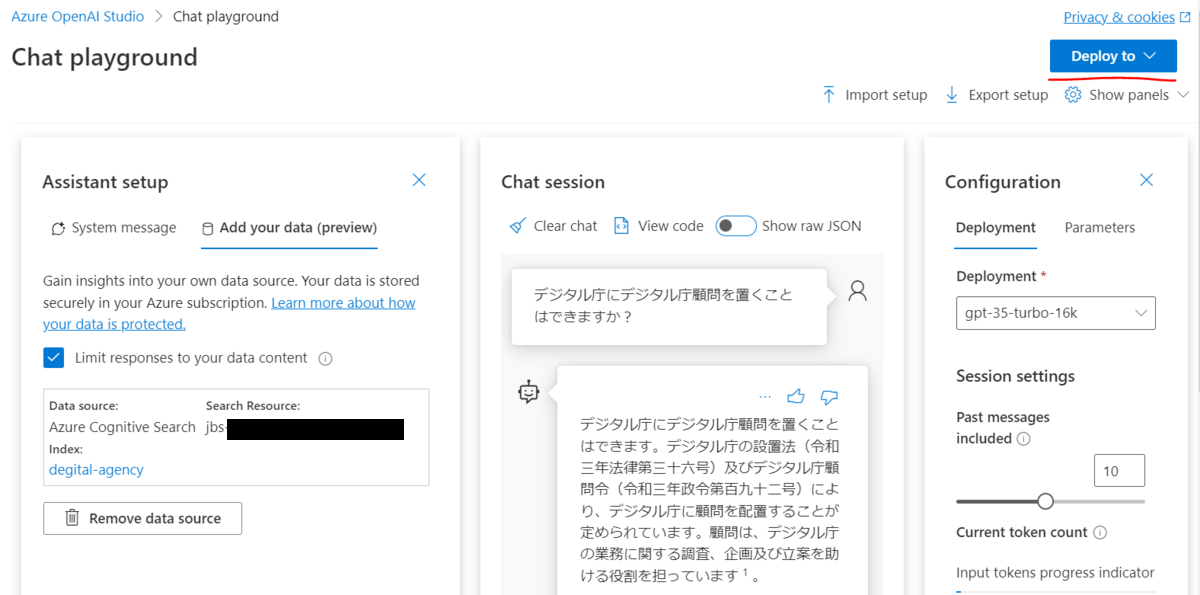Click the Remove data source button

coord(143,518)
